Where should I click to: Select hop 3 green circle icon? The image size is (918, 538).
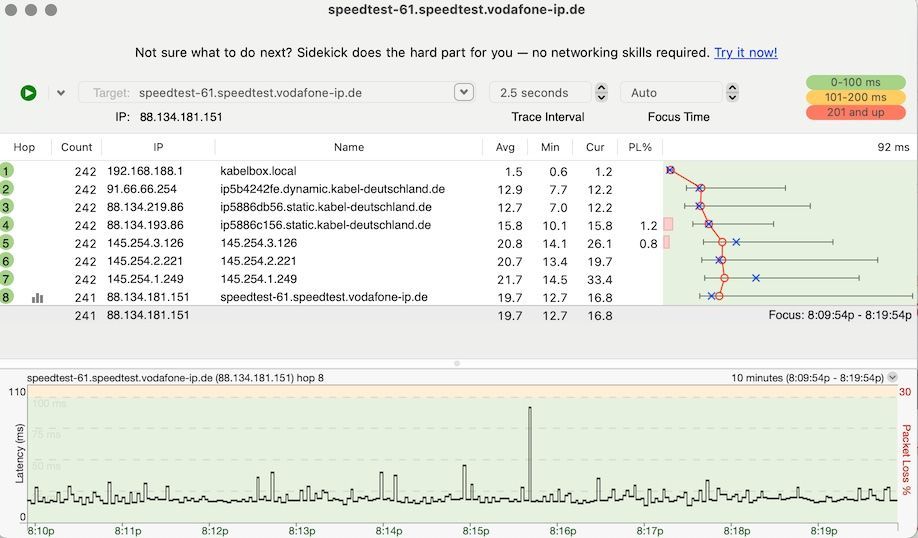[6, 207]
